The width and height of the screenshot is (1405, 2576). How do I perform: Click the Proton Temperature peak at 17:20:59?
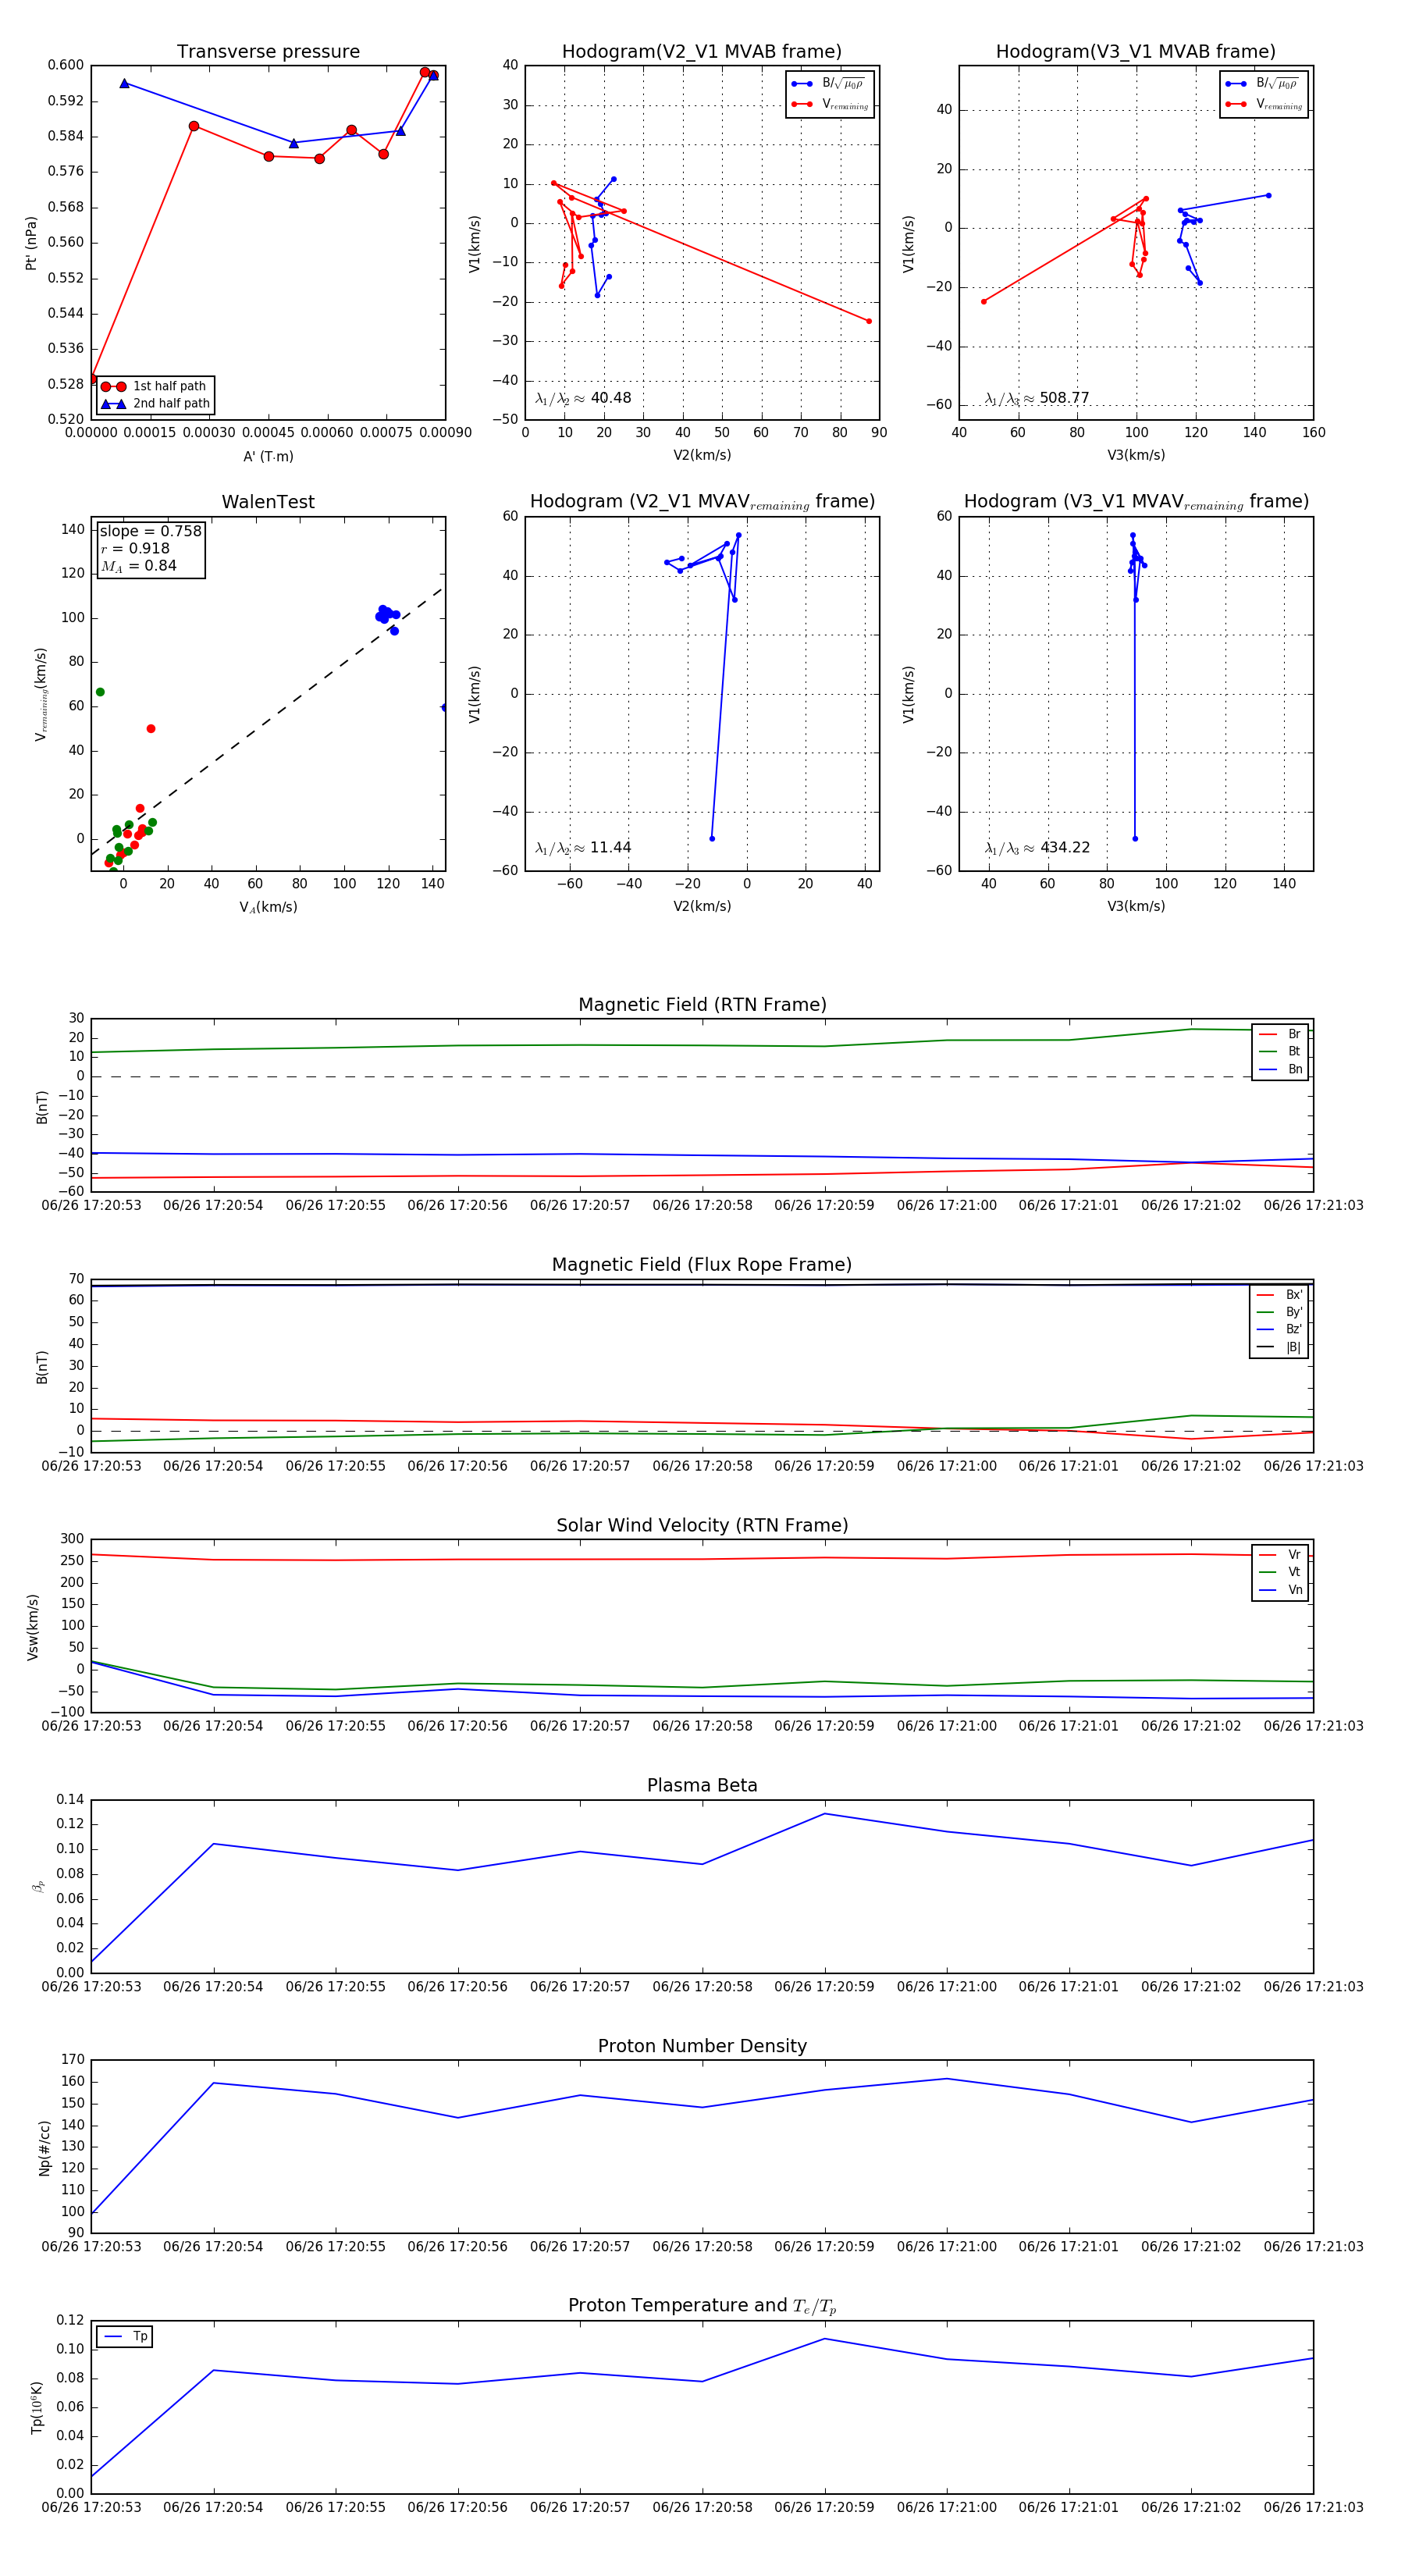tap(825, 2338)
